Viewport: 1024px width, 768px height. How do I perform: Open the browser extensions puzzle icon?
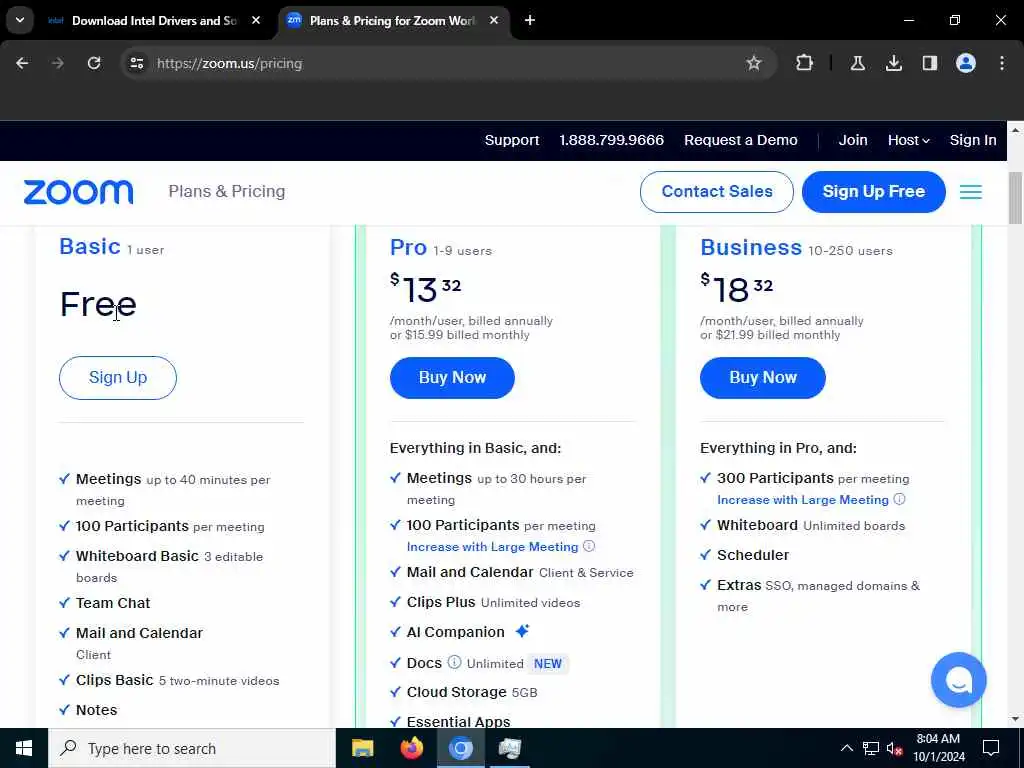[805, 63]
